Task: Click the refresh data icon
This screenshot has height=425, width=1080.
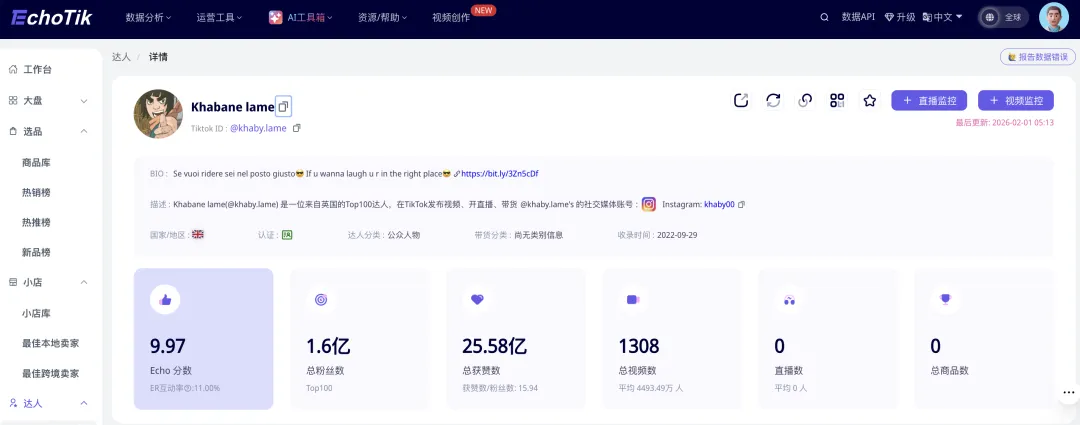Action: (x=773, y=101)
